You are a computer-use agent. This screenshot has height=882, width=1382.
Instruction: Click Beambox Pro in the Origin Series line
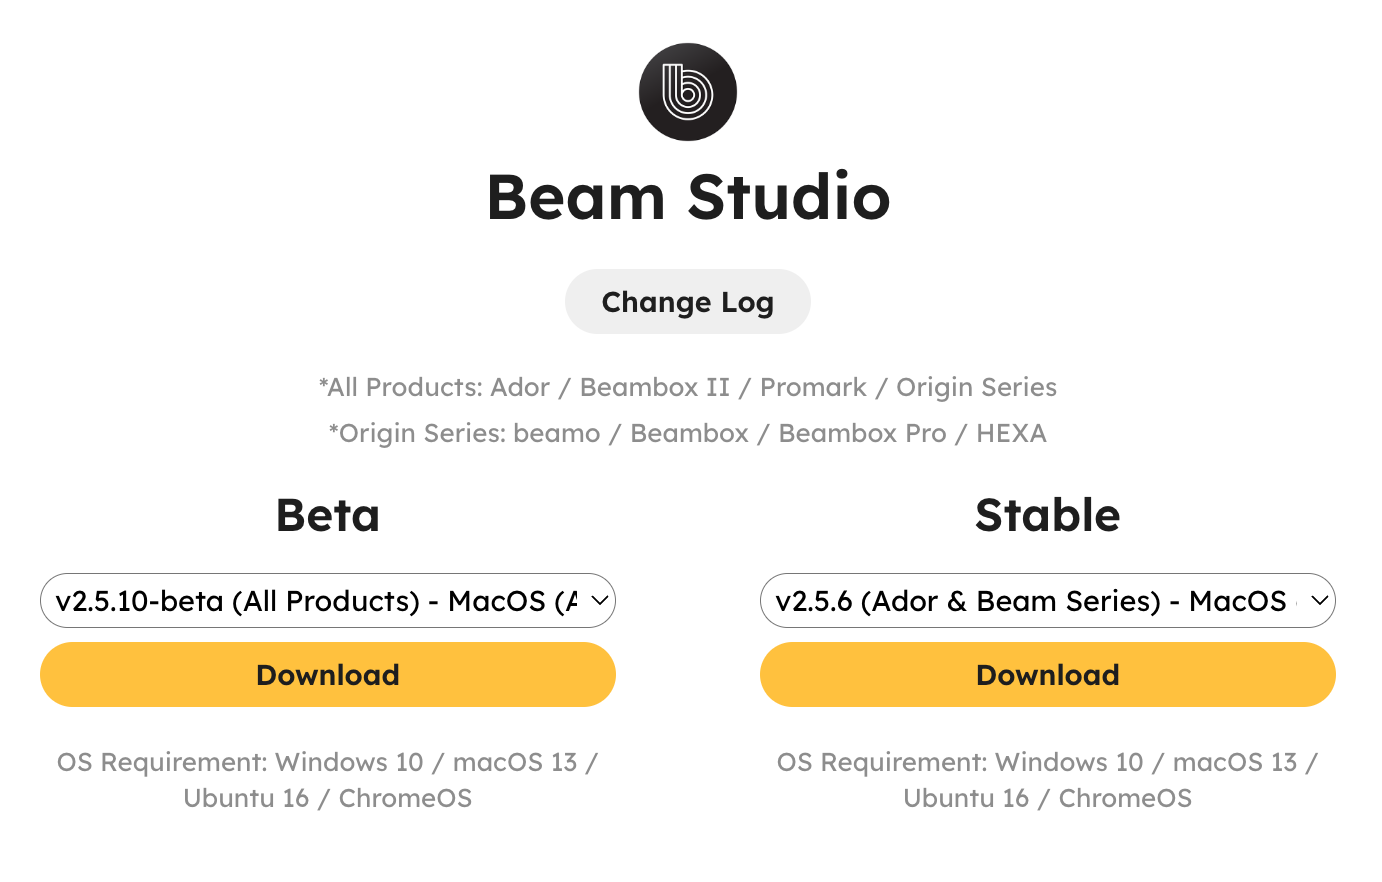pyautogui.click(x=862, y=434)
